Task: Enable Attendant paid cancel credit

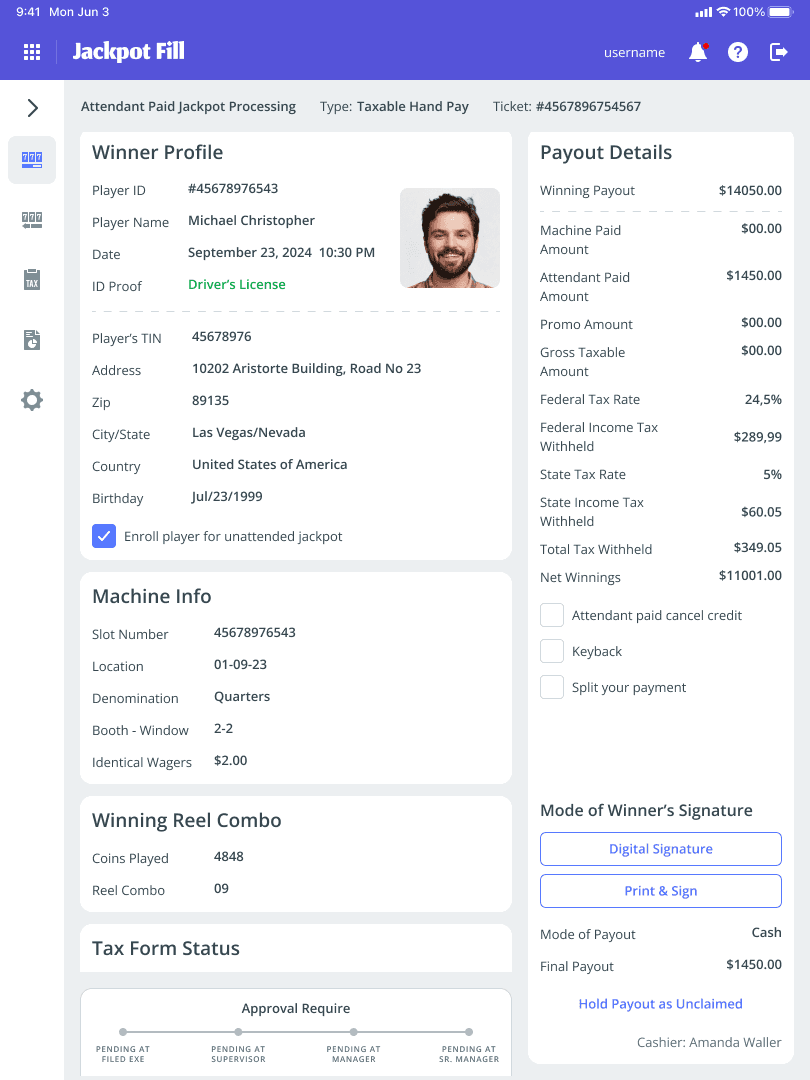Action: pos(551,615)
